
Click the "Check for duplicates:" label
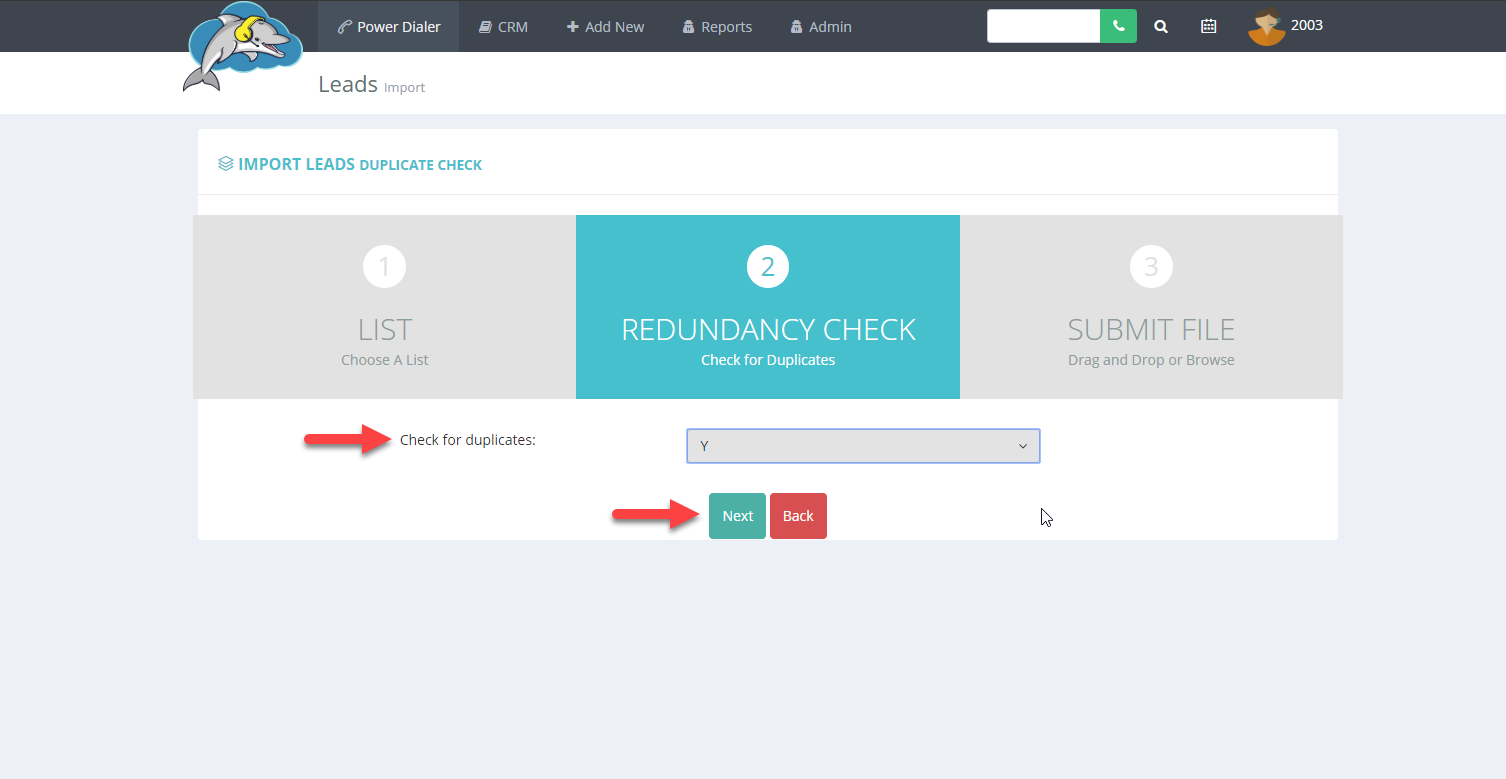468,439
